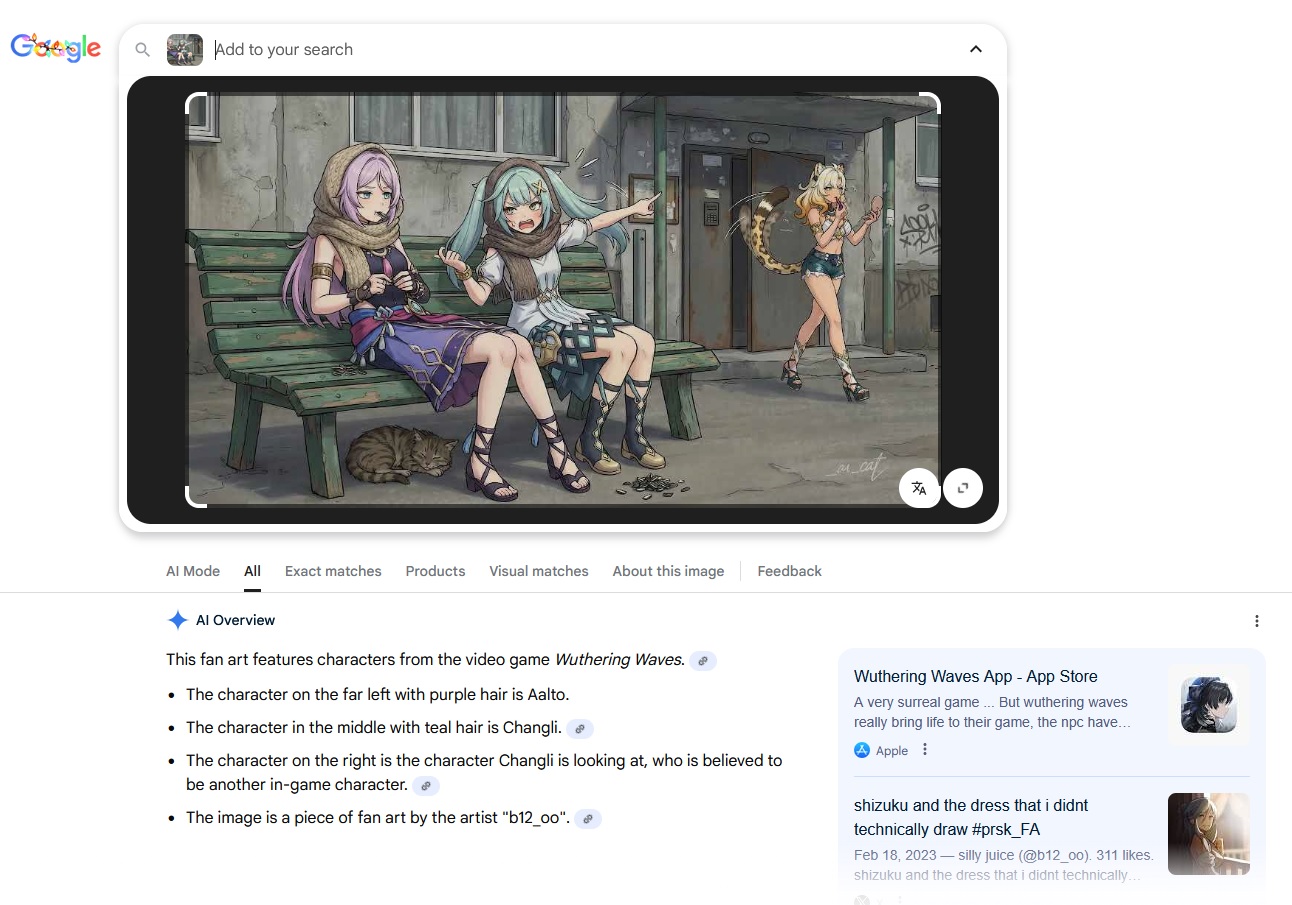Select the All tab
Screen dimensions: 1292x905
point(252,571)
